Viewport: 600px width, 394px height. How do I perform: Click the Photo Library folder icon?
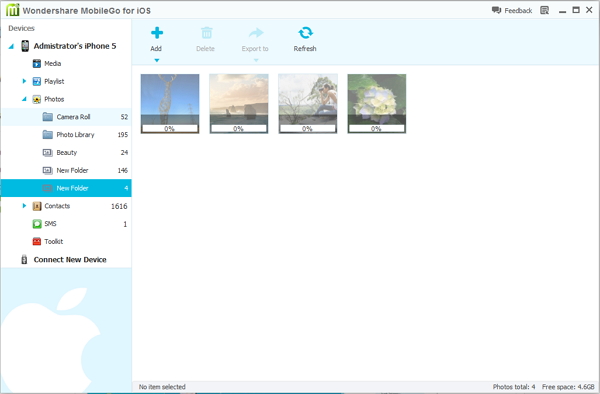click(x=47, y=135)
